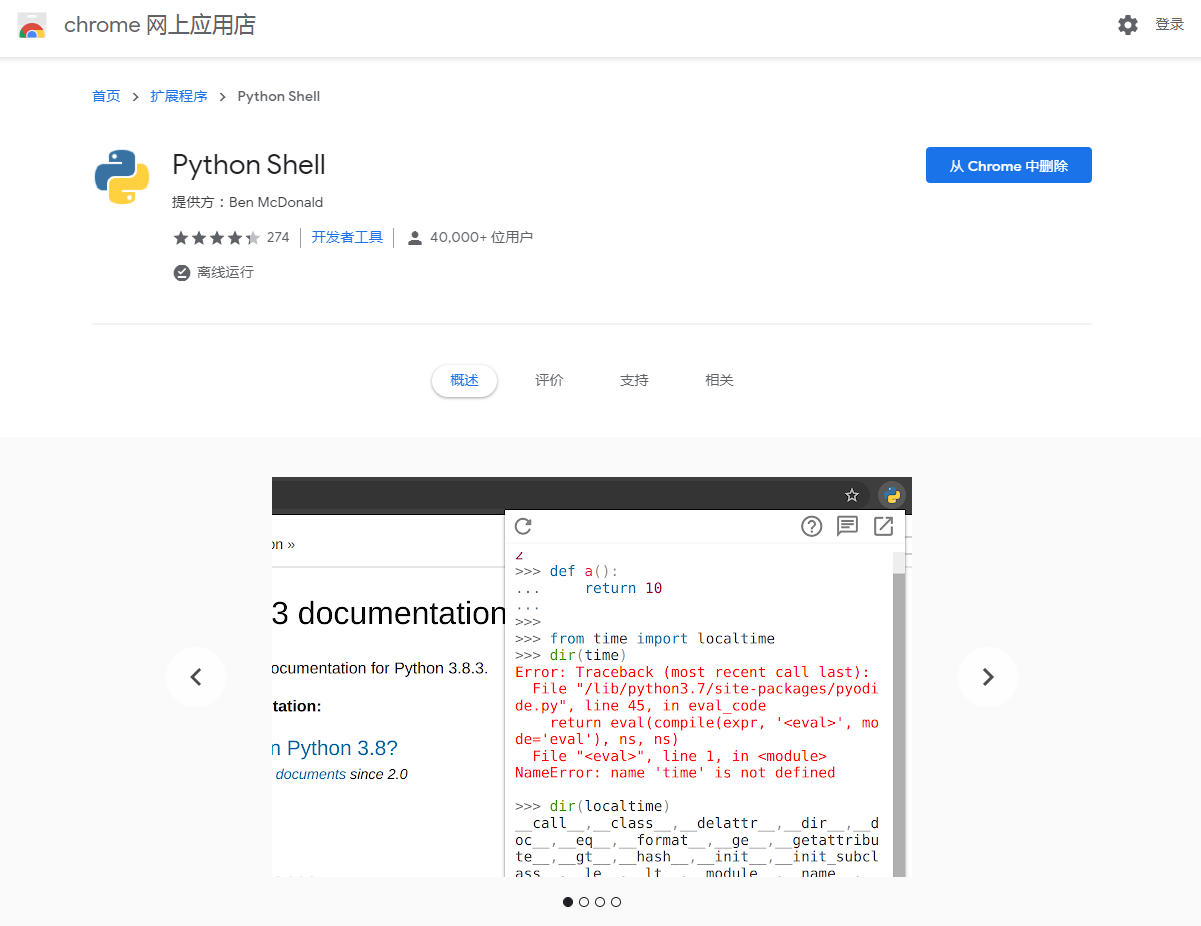Click the refresh icon in the Python Shell popup
The height and width of the screenshot is (926, 1201).
(x=523, y=526)
